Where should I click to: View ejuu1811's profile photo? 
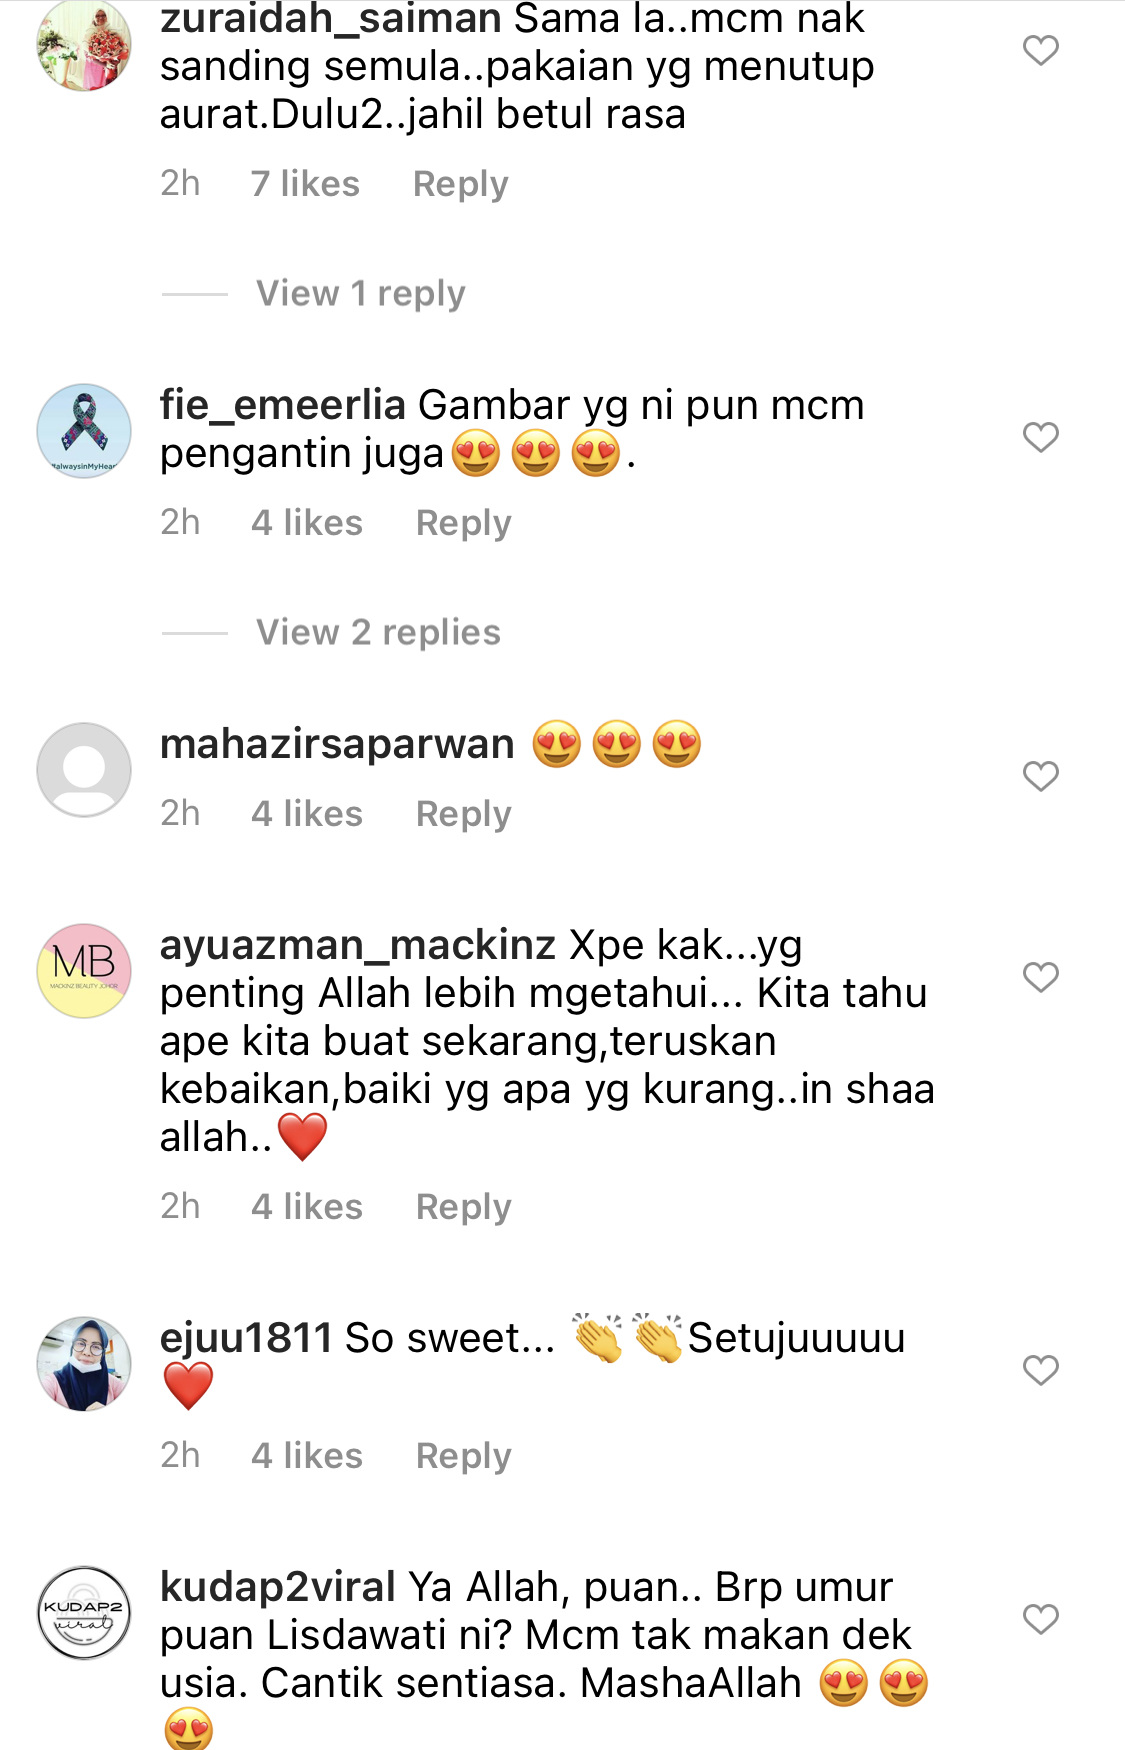pyautogui.click(x=84, y=1364)
